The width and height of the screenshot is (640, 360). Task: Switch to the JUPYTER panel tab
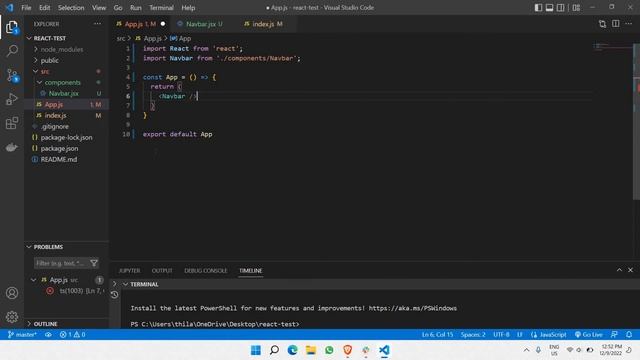pos(129,271)
